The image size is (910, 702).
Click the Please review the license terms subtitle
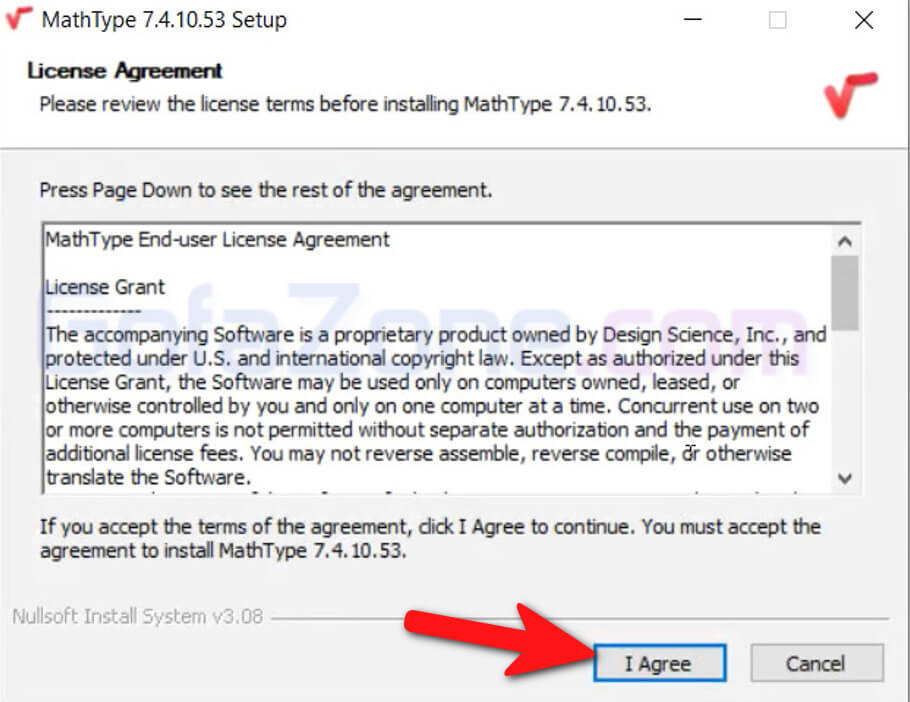tap(345, 104)
